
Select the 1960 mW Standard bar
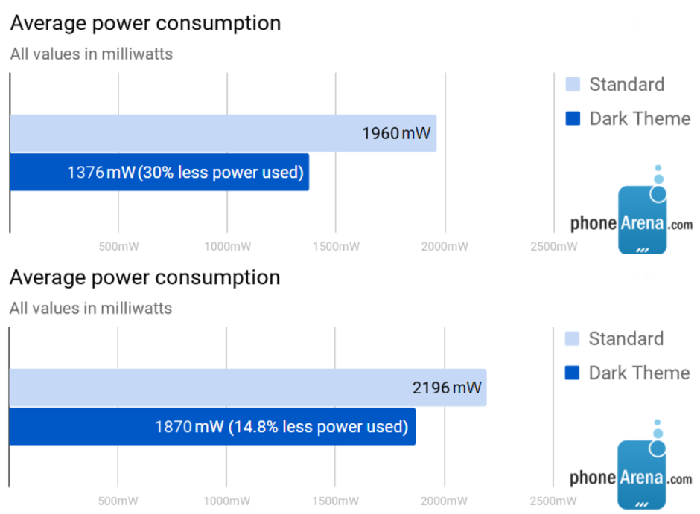pos(223,133)
